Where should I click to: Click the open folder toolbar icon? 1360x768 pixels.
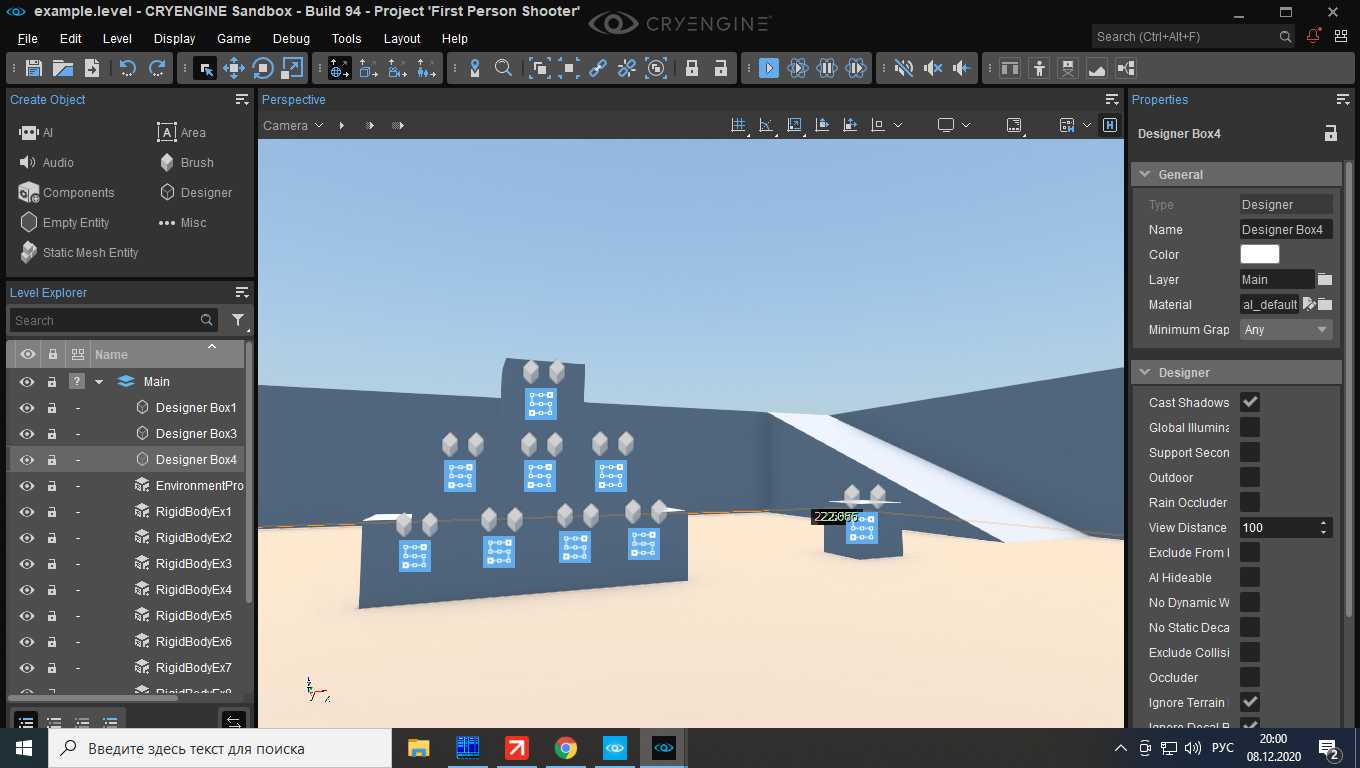tap(63, 68)
